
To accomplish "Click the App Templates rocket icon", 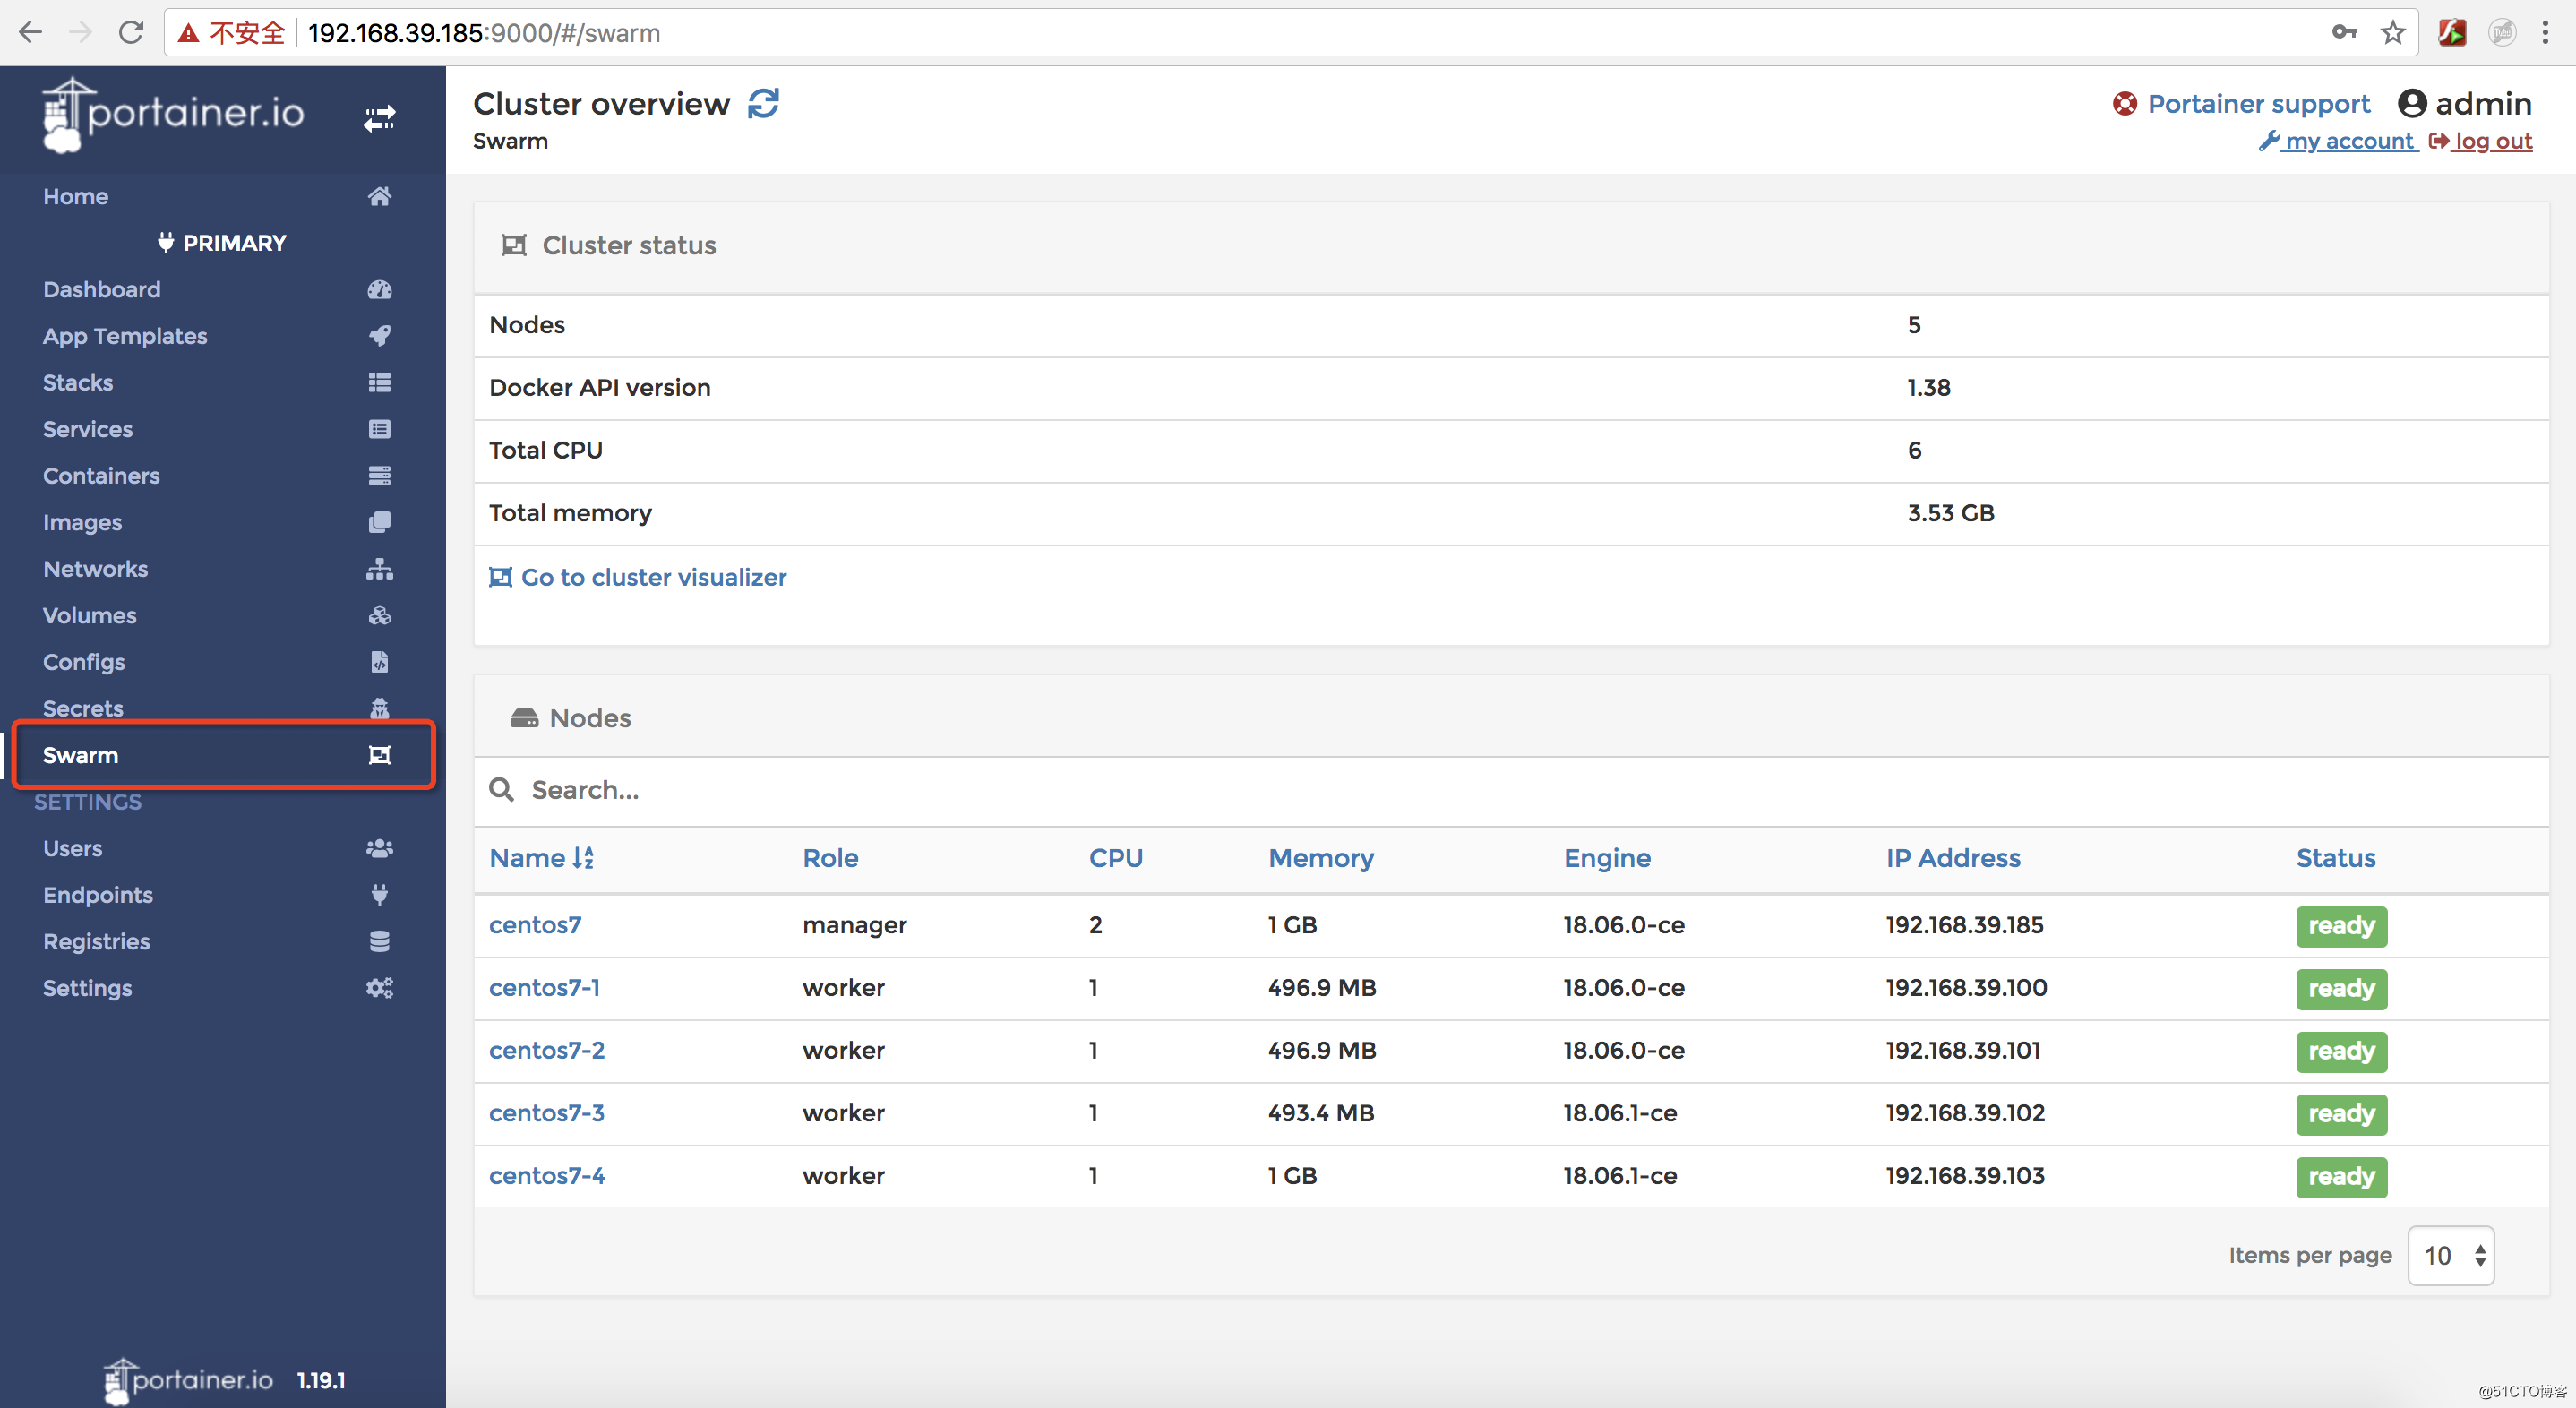I will 379,336.
